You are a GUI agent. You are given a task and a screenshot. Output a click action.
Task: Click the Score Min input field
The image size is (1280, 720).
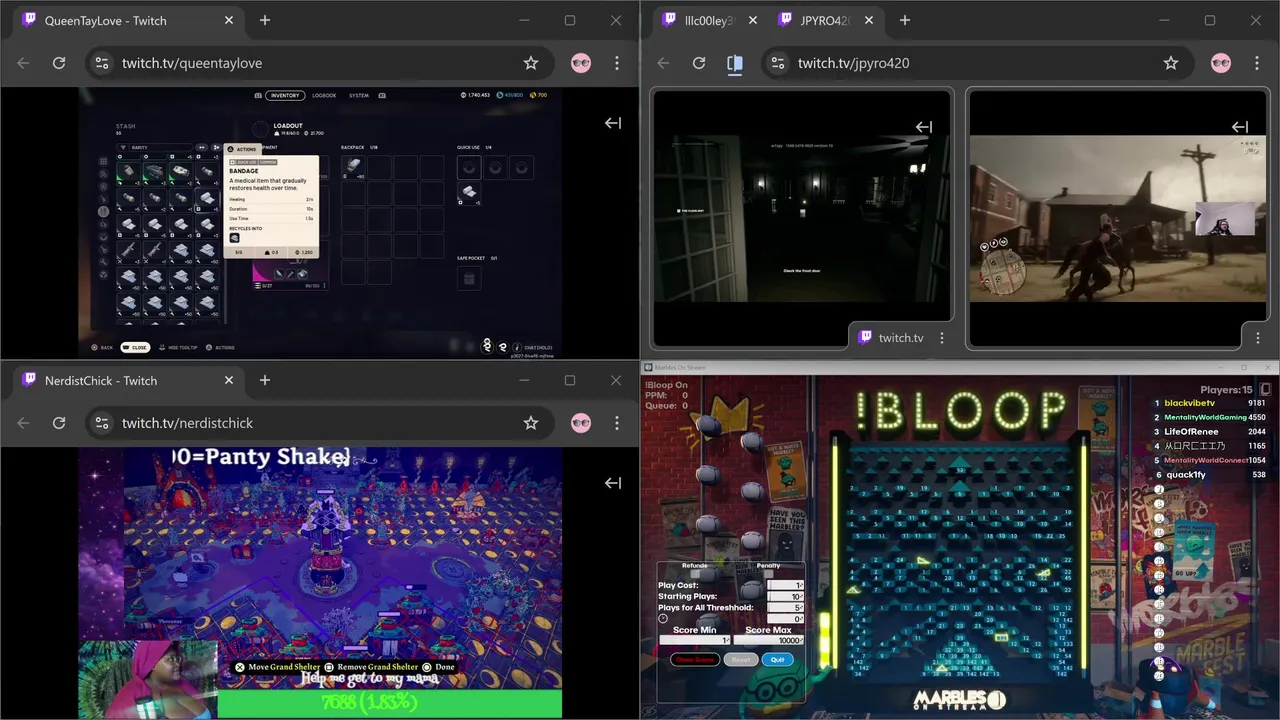pos(695,640)
